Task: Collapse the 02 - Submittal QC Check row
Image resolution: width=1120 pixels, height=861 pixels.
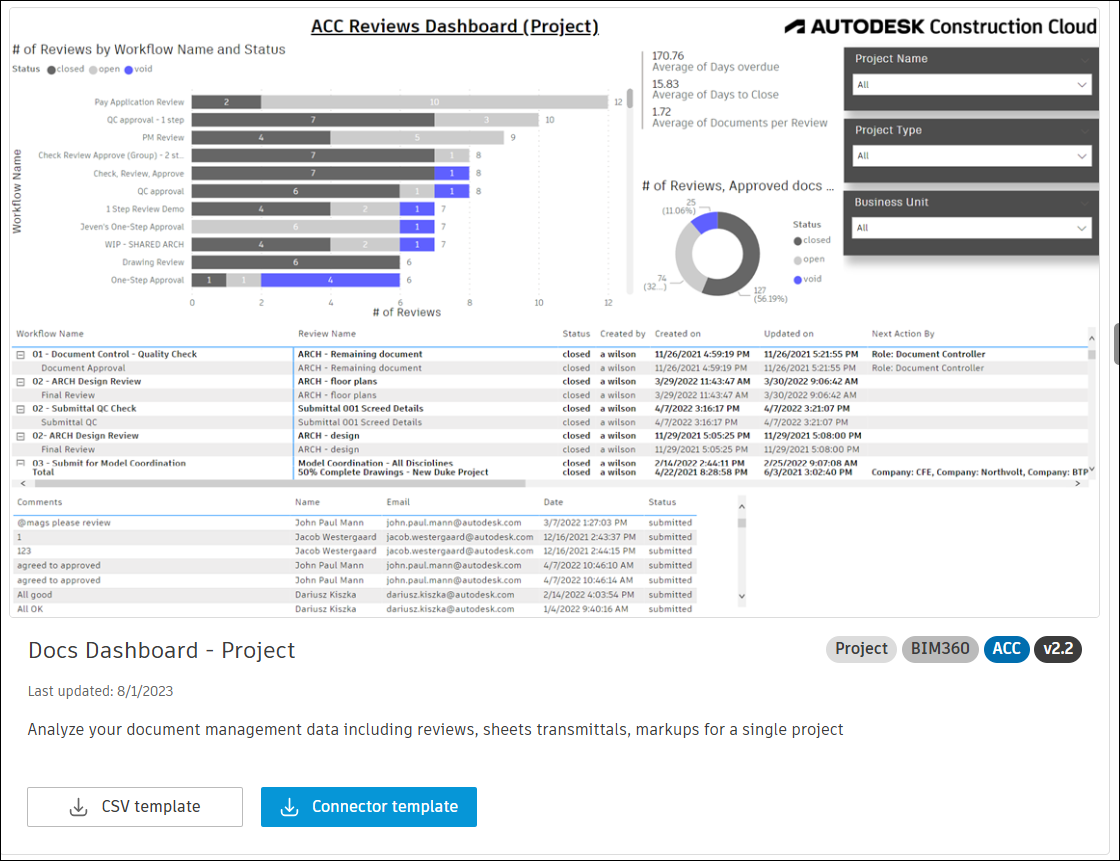Action: click(21, 409)
